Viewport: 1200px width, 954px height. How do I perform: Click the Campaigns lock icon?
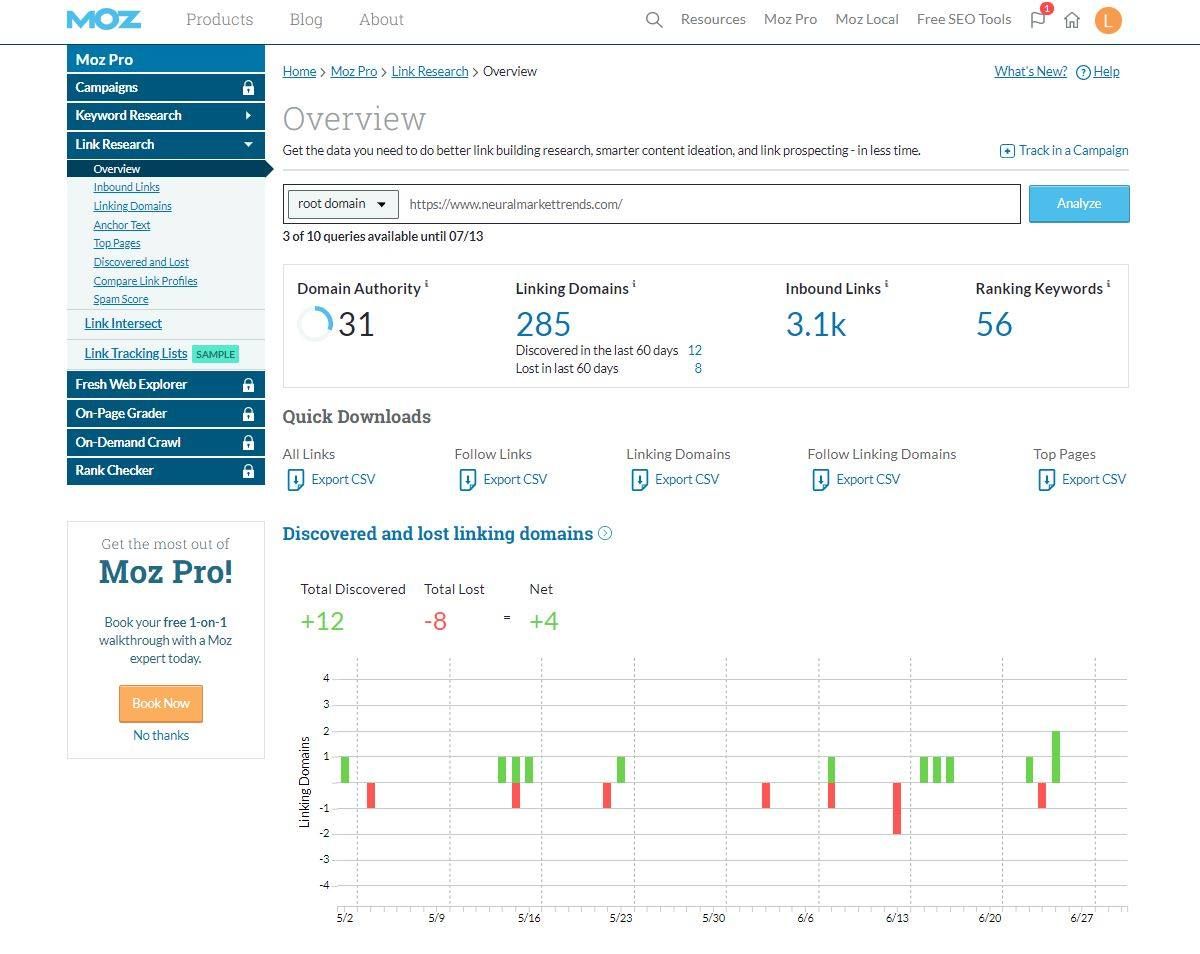click(248, 88)
